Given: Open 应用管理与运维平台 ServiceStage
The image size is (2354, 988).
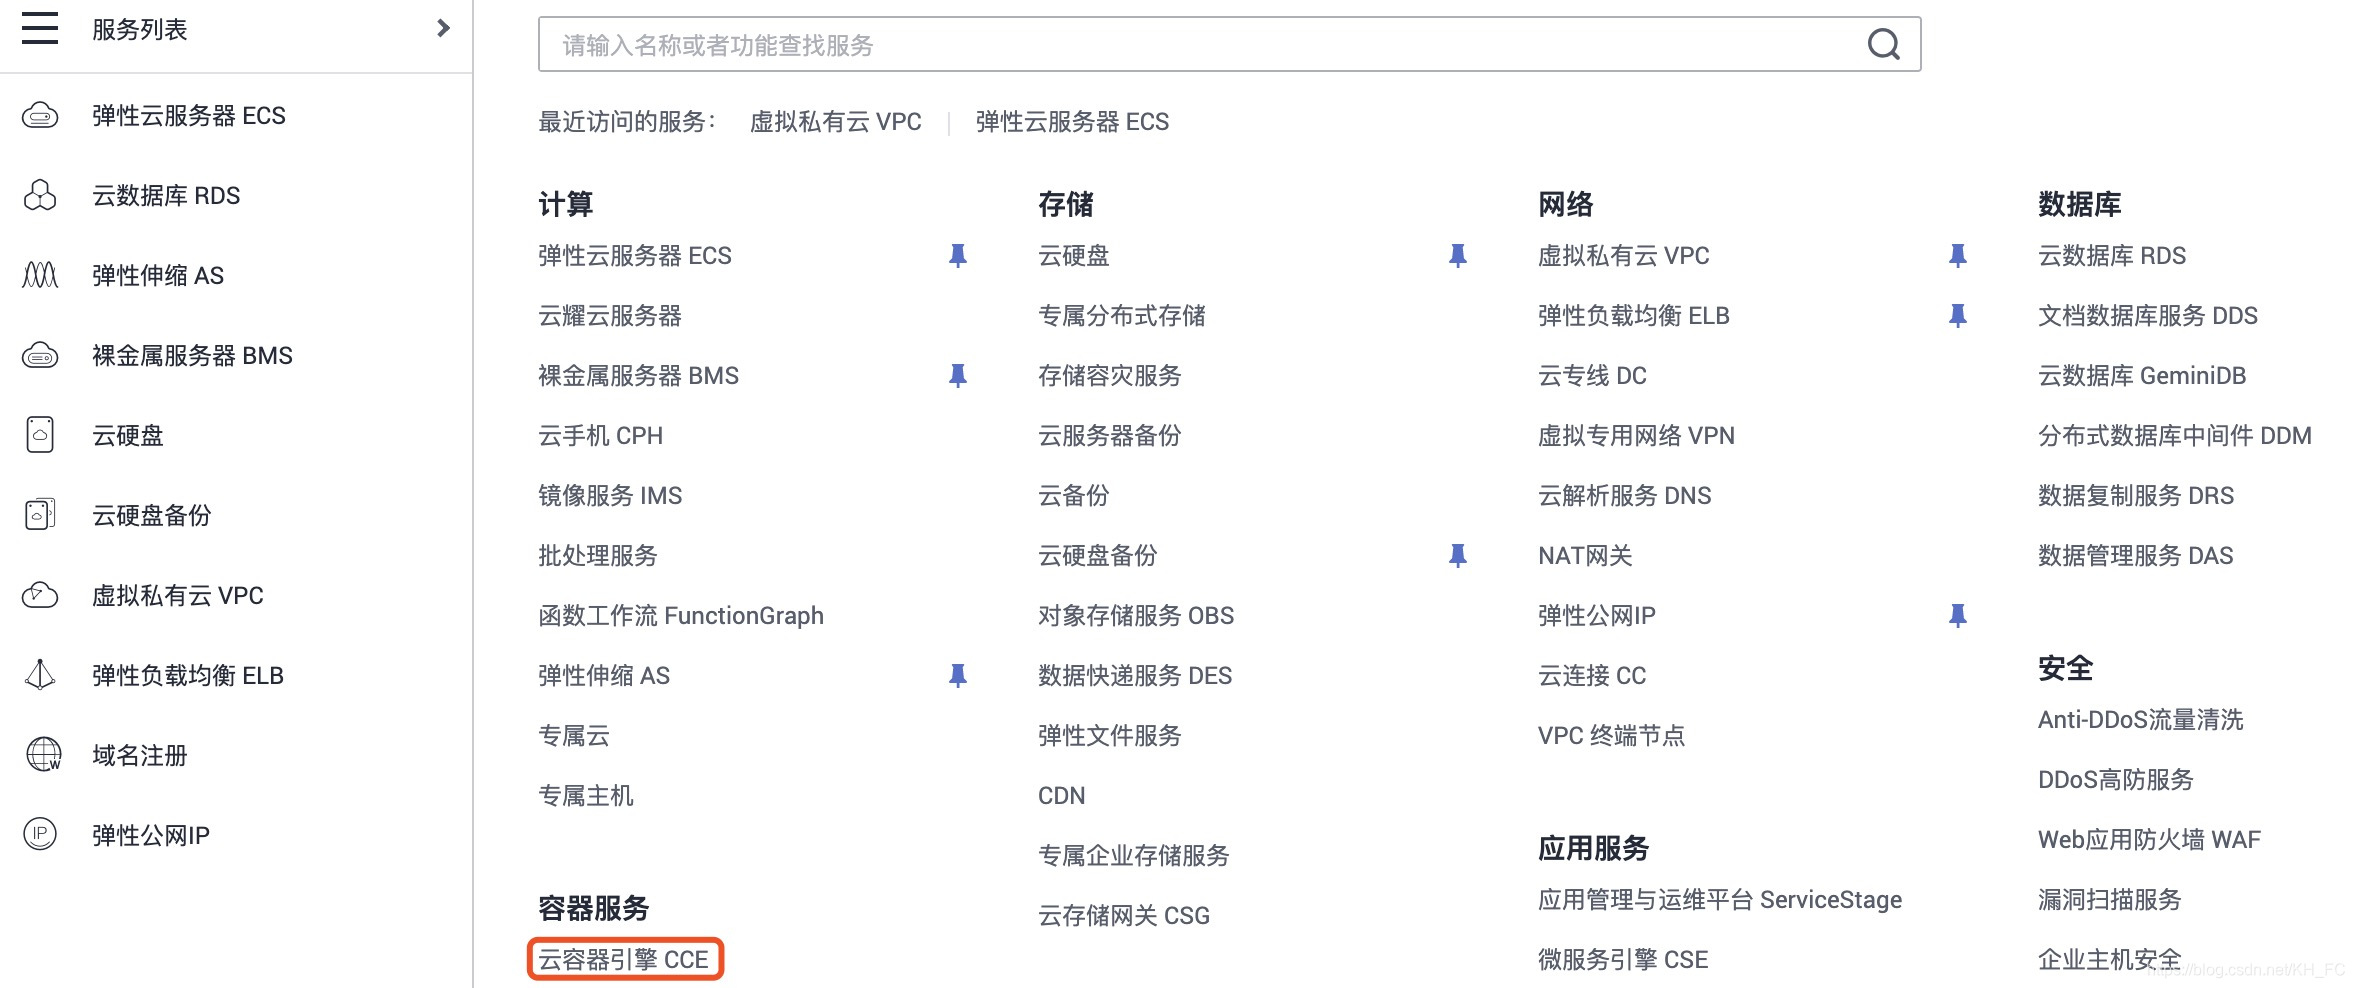Looking at the screenshot, I should [1720, 900].
